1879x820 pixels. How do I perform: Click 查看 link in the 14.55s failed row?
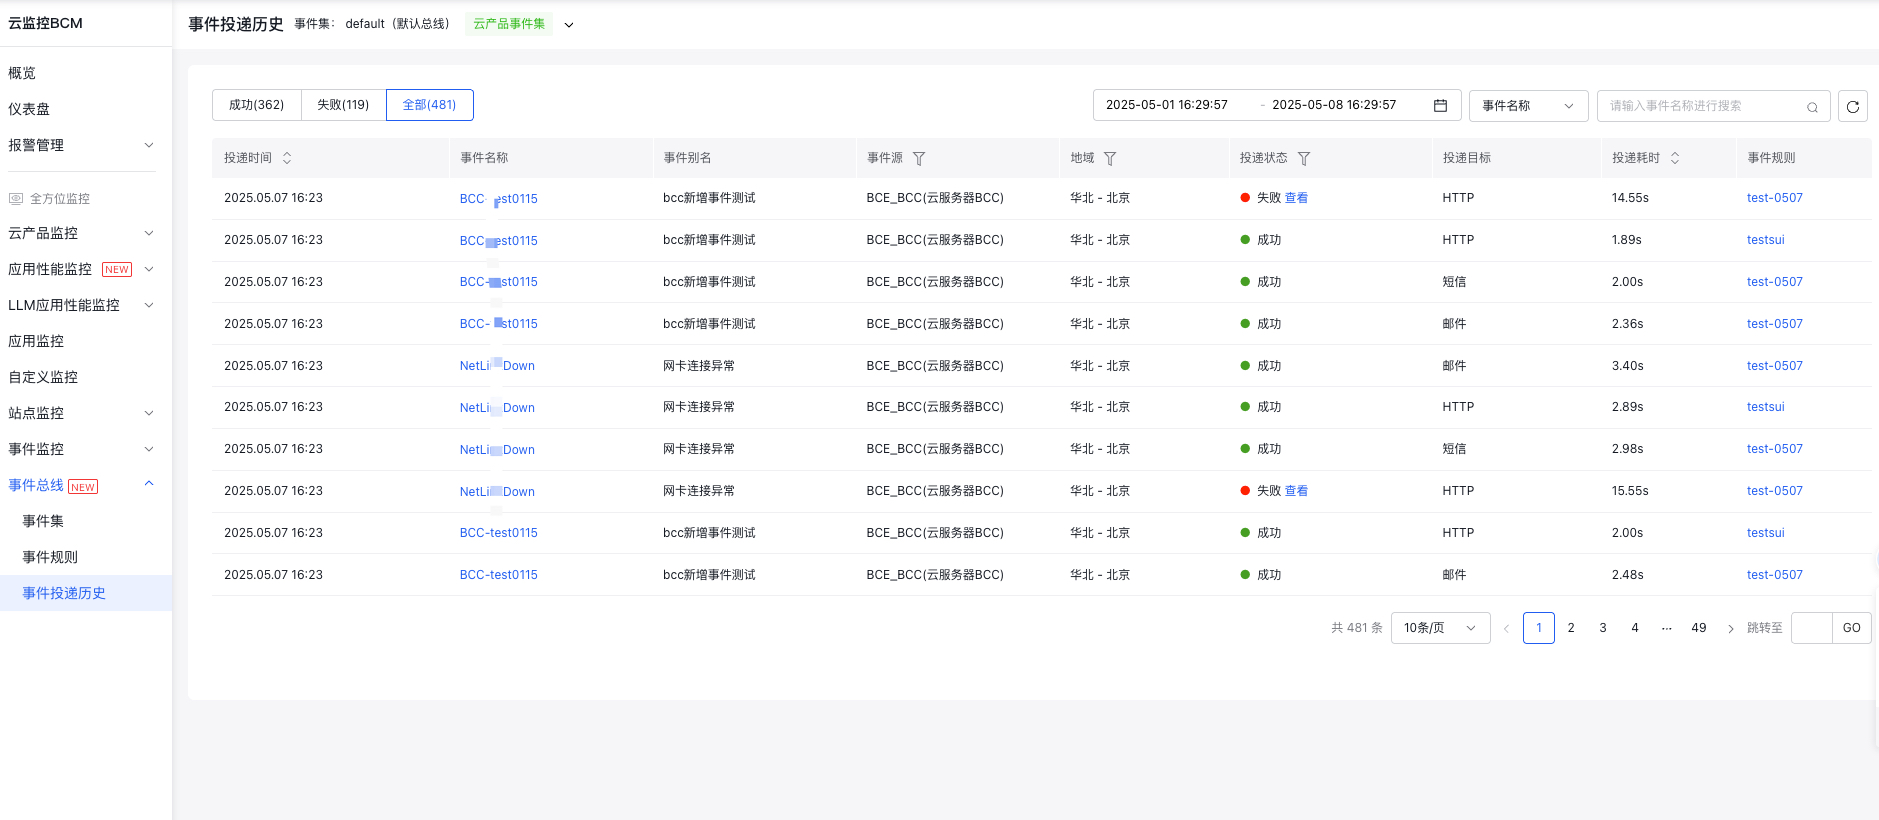(x=1296, y=198)
